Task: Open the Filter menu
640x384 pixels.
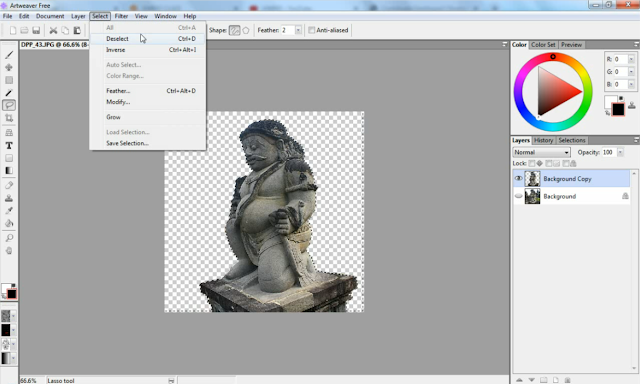Action: point(121,16)
